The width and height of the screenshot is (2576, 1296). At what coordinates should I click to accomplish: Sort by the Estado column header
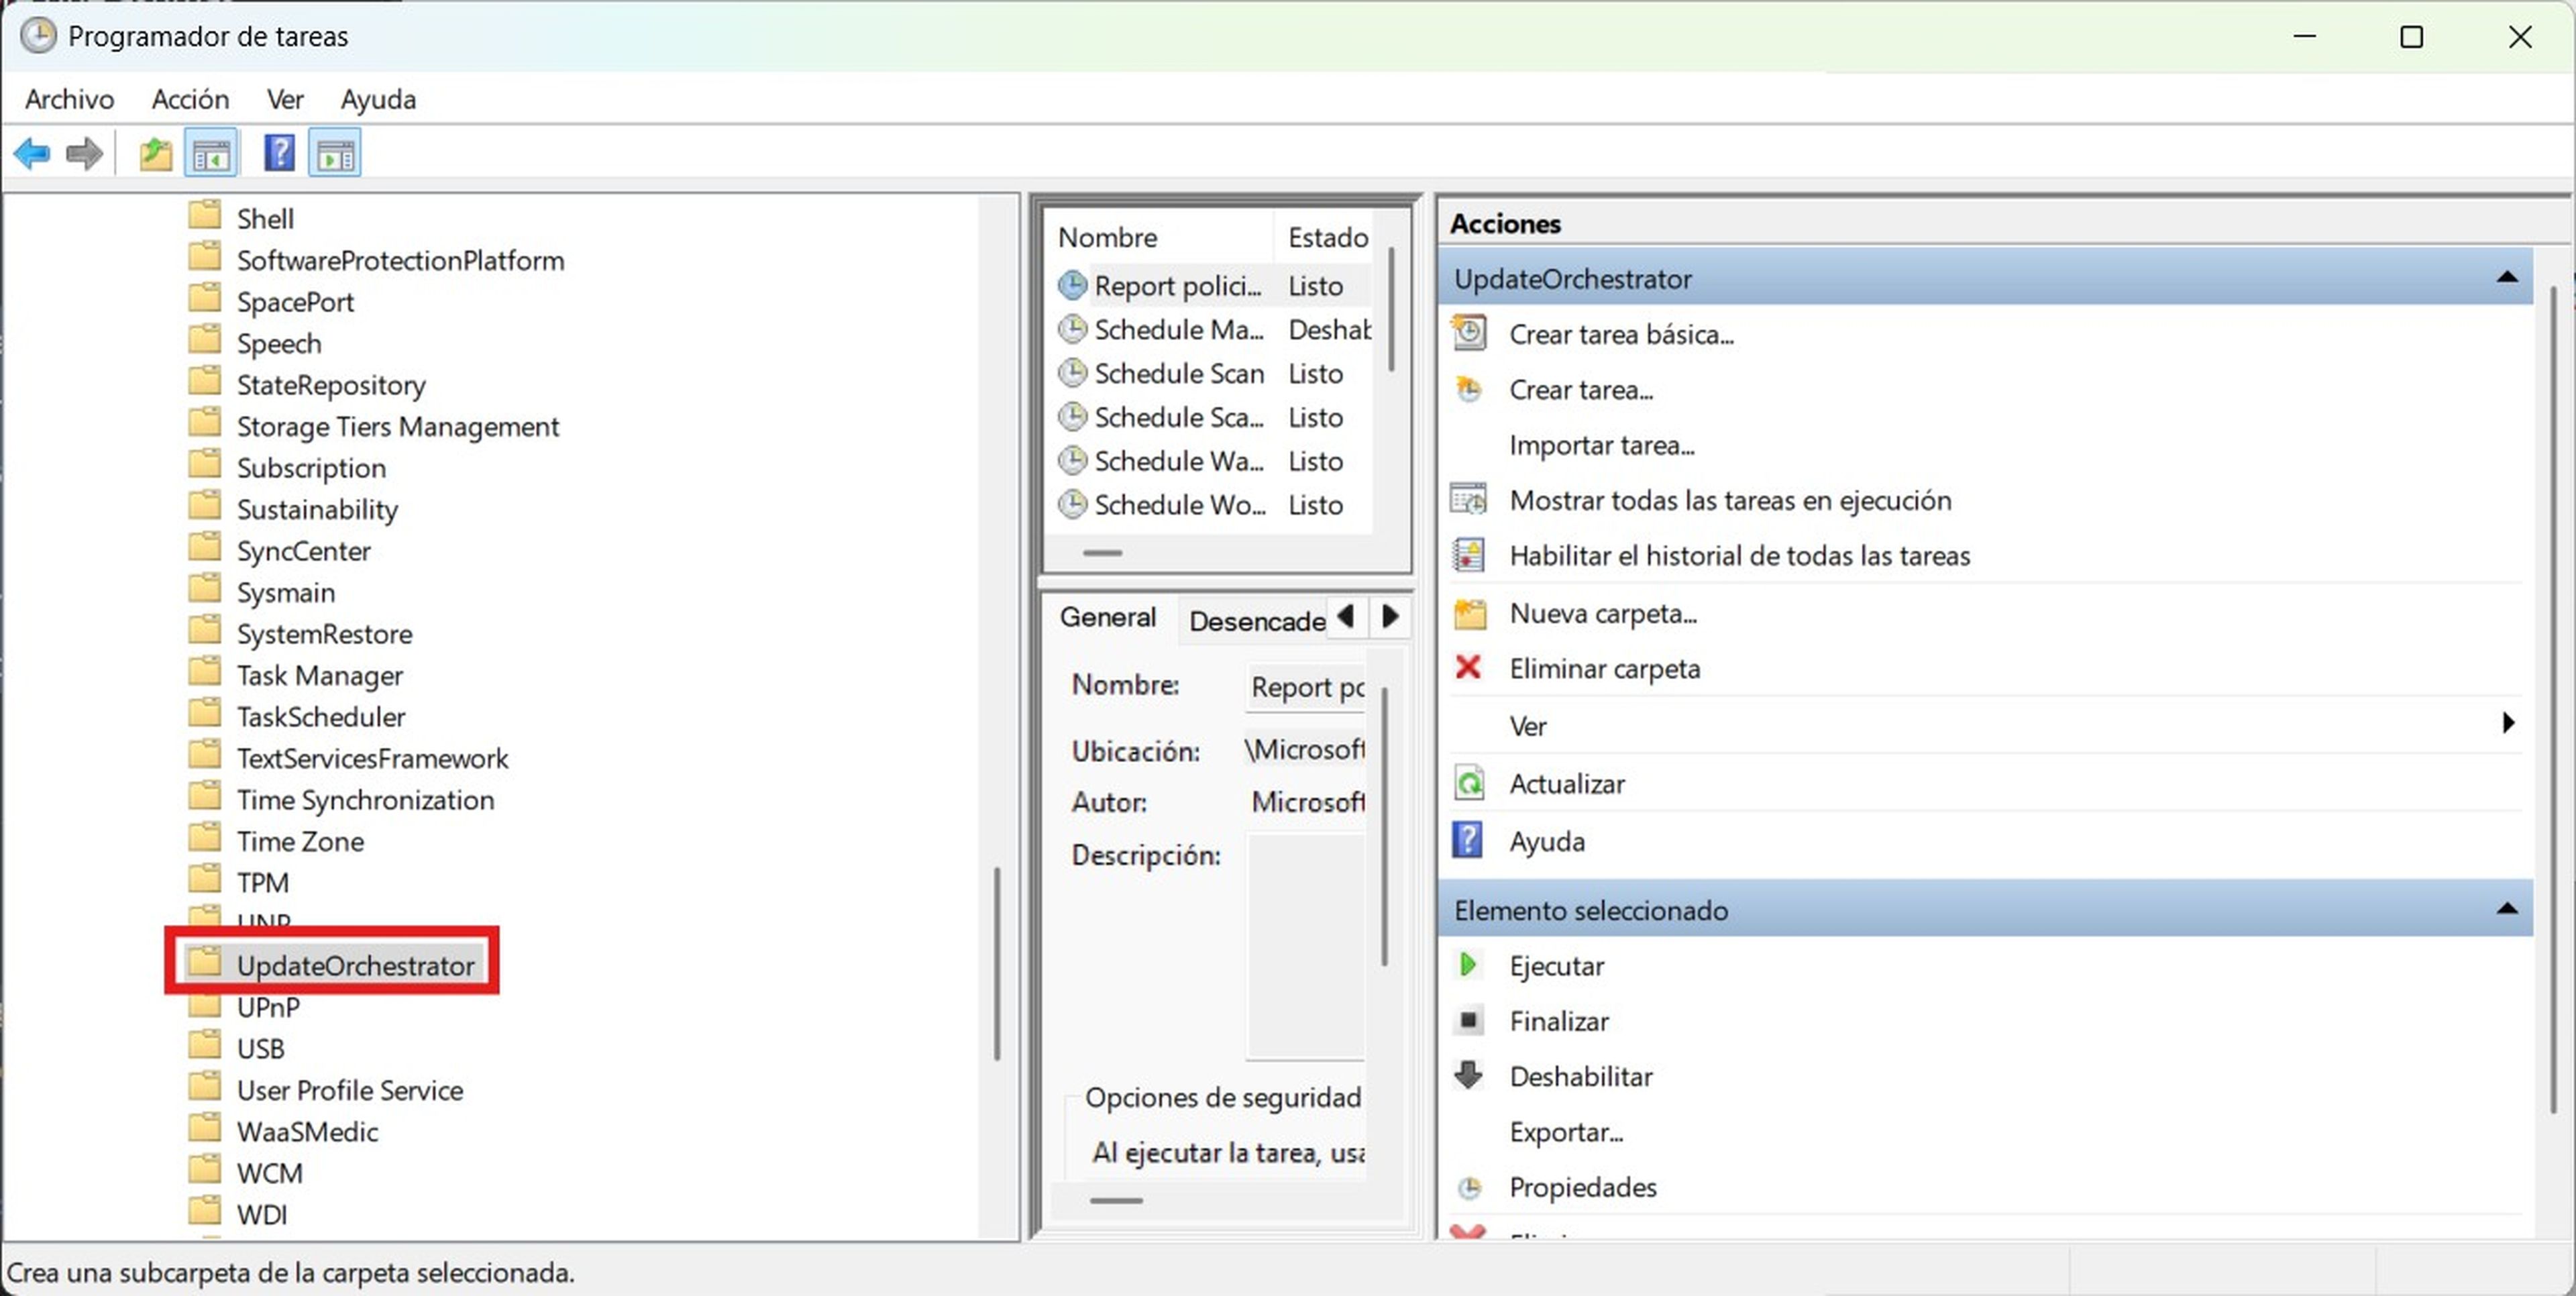pos(1327,237)
